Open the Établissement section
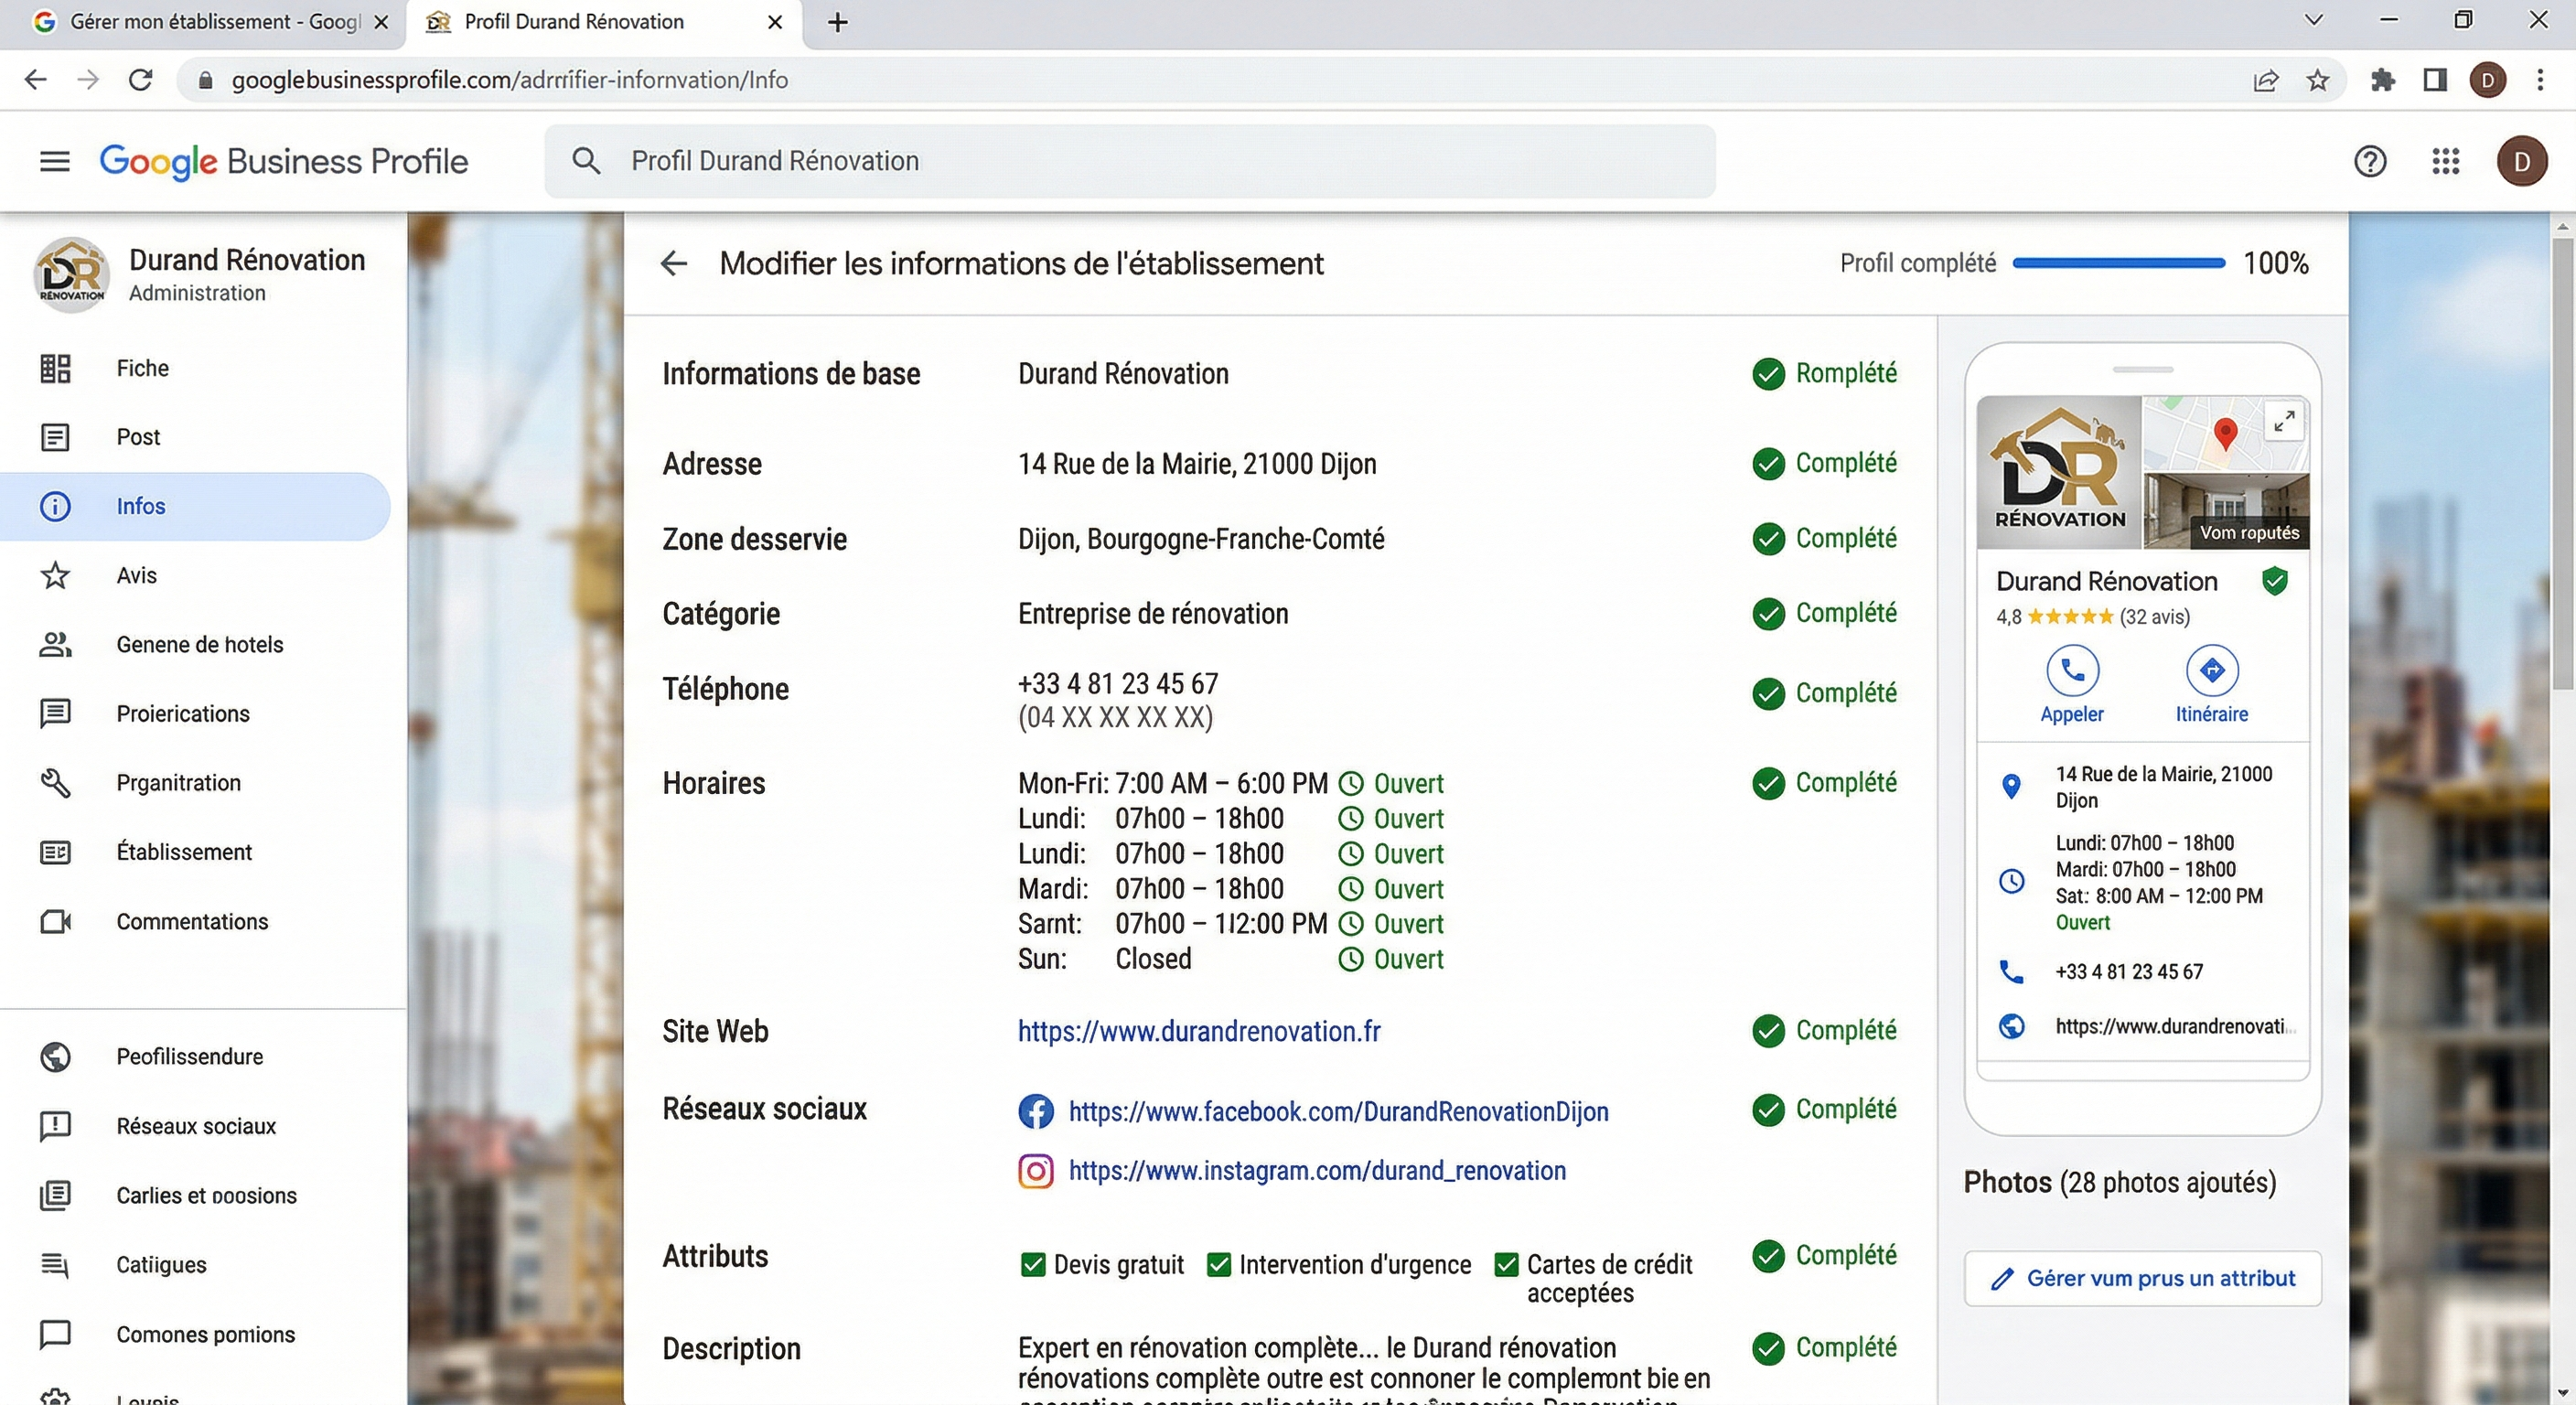Viewport: 2576px width, 1405px height. click(x=184, y=852)
